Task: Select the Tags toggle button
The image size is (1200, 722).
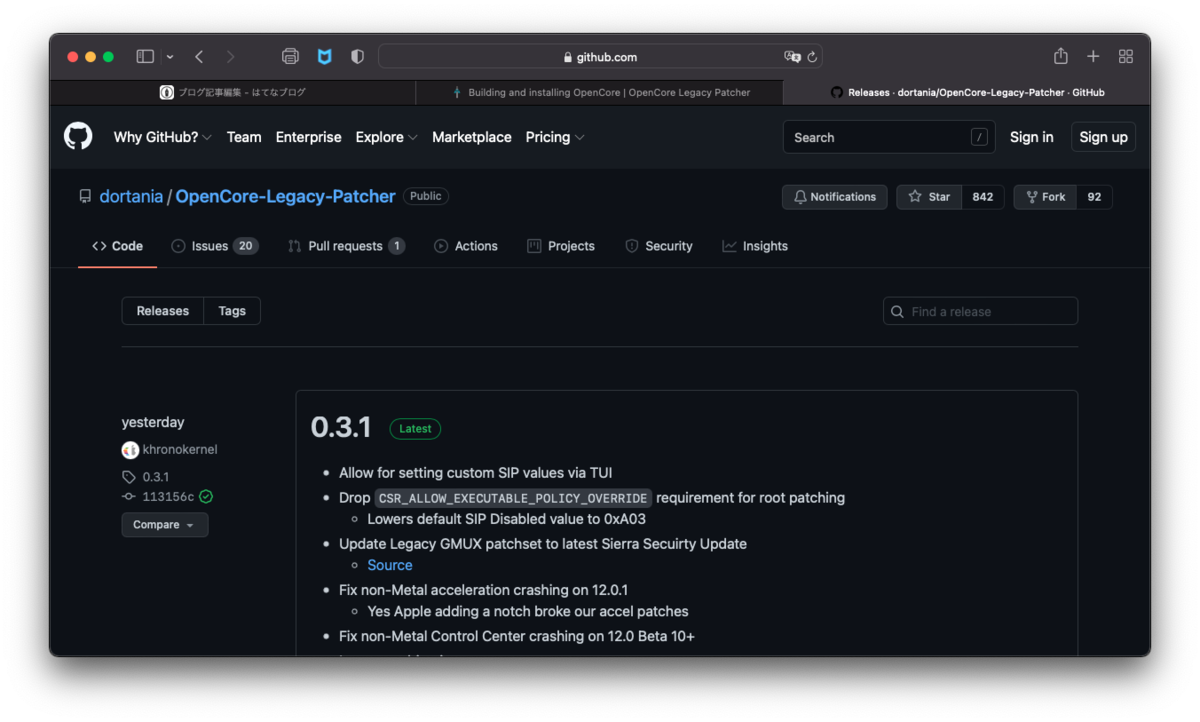Action: (232, 311)
